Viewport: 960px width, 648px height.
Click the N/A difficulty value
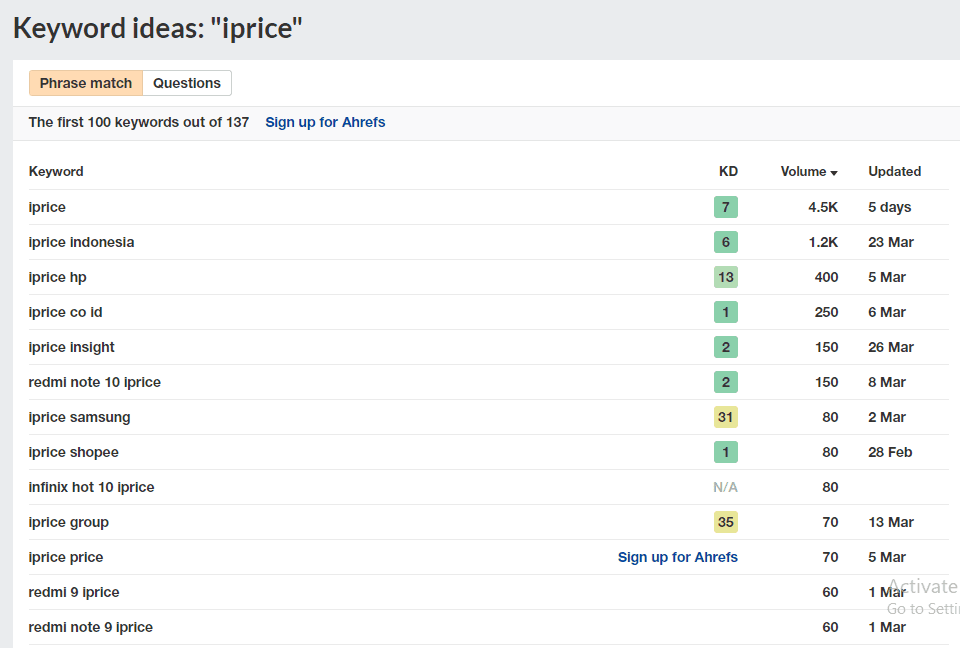(x=725, y=487)
